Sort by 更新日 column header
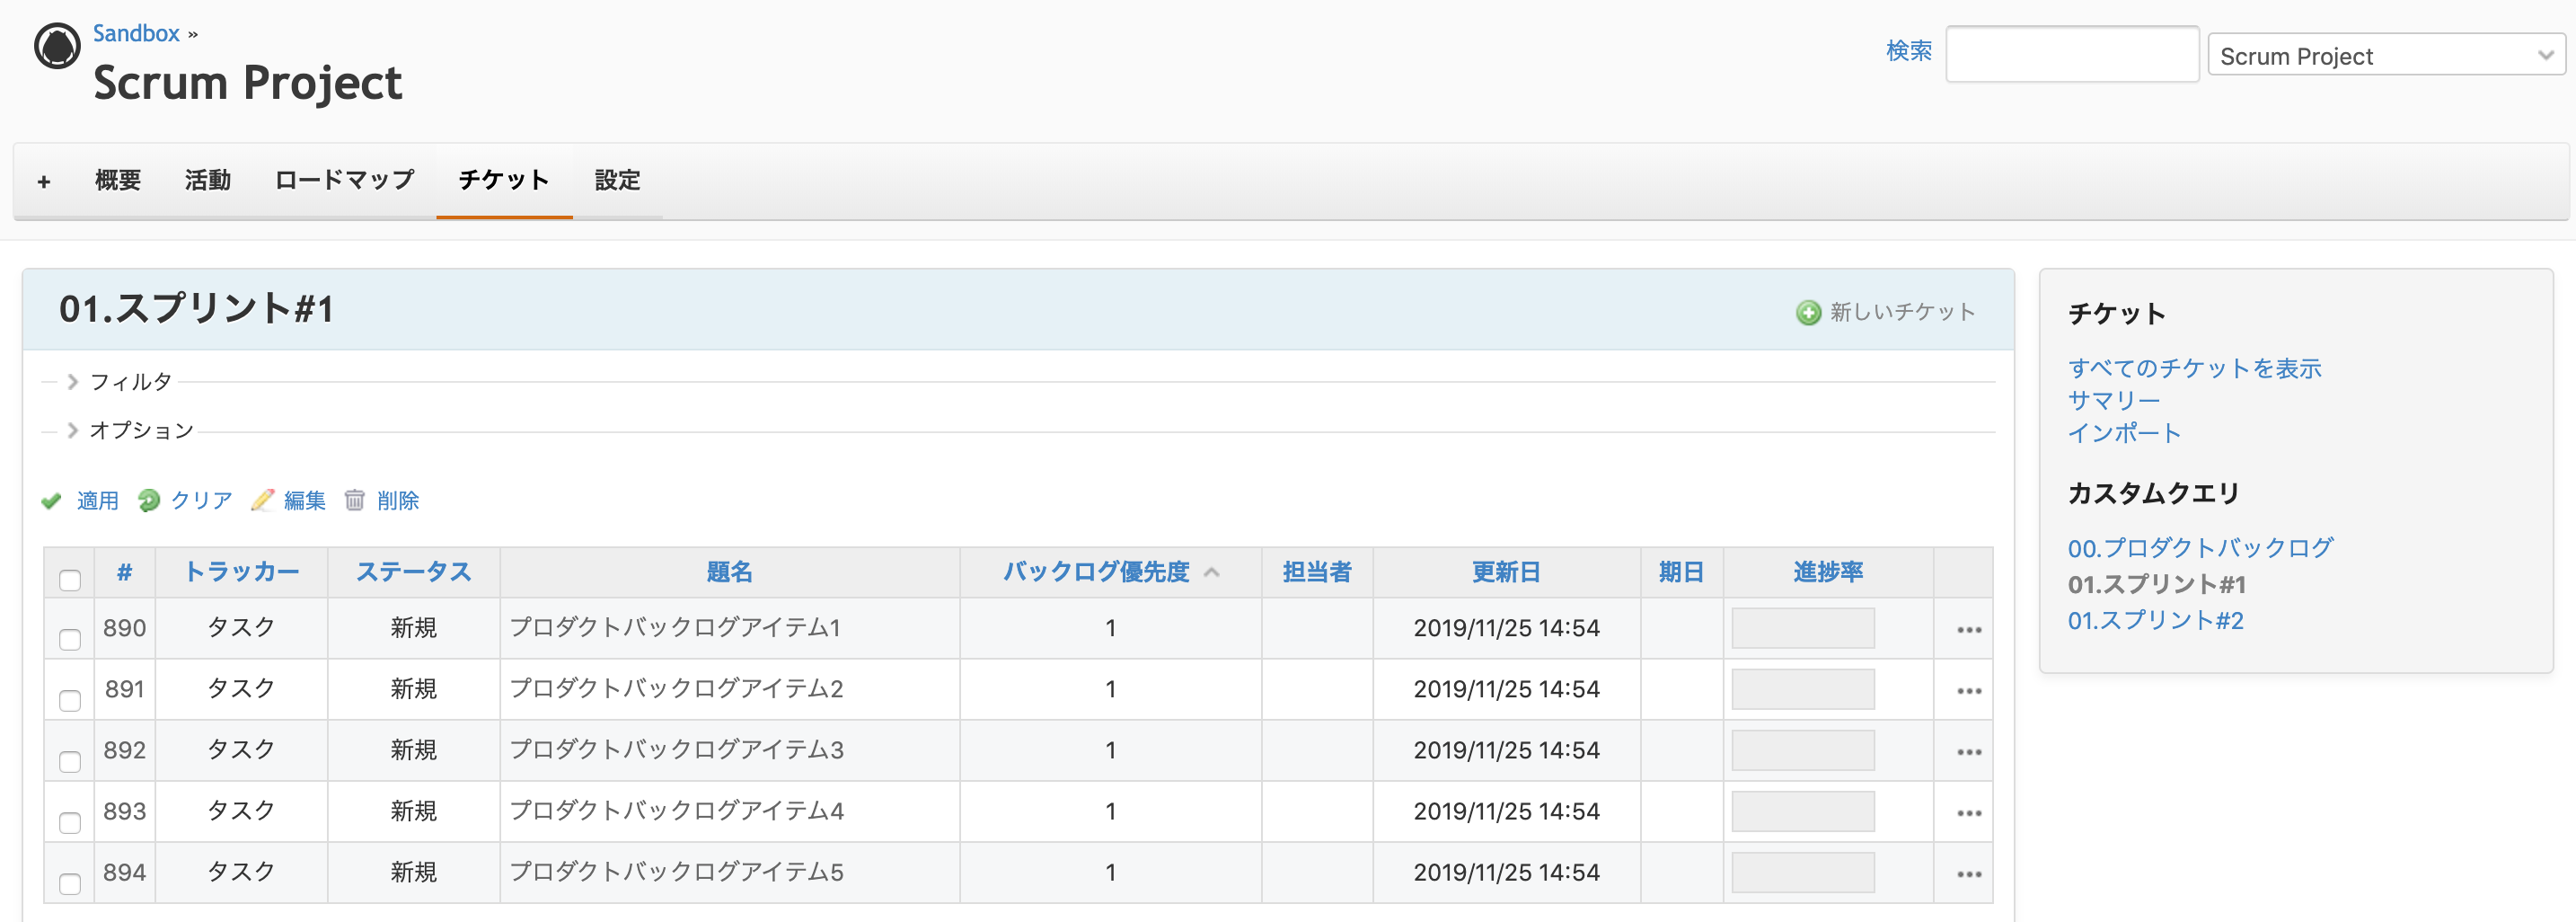 (x=1506, y=572)
